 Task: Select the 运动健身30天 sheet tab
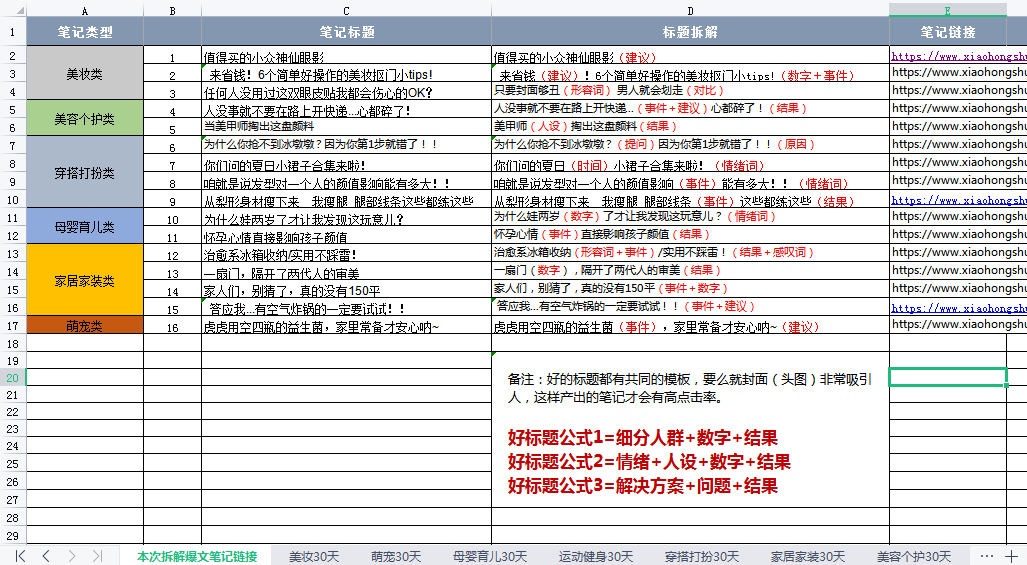[x=595, y=556]
